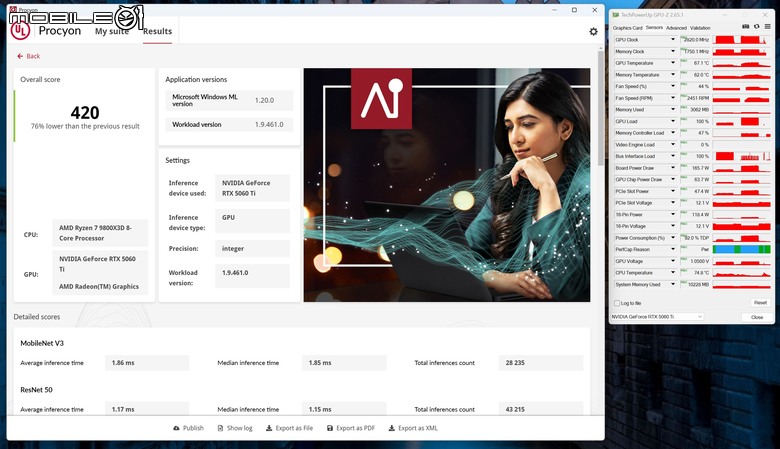Open the Memory Clock sensor dropdown
The height and width of the screenshot is (449, 780).
[673, 51]
